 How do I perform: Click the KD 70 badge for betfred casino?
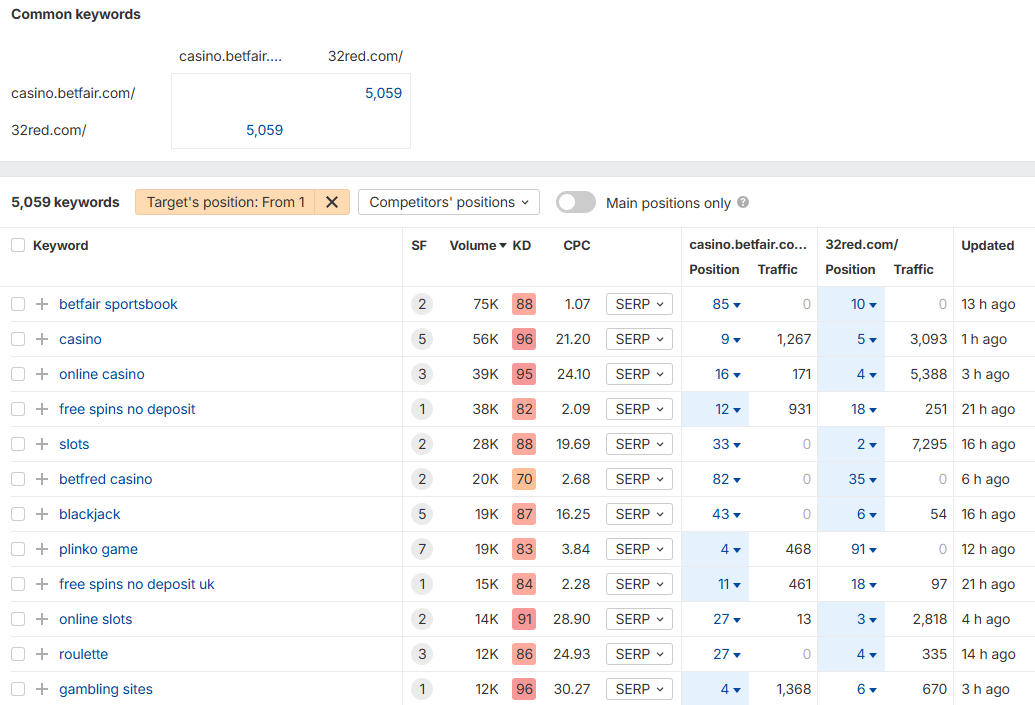click(x=523, y=479)
